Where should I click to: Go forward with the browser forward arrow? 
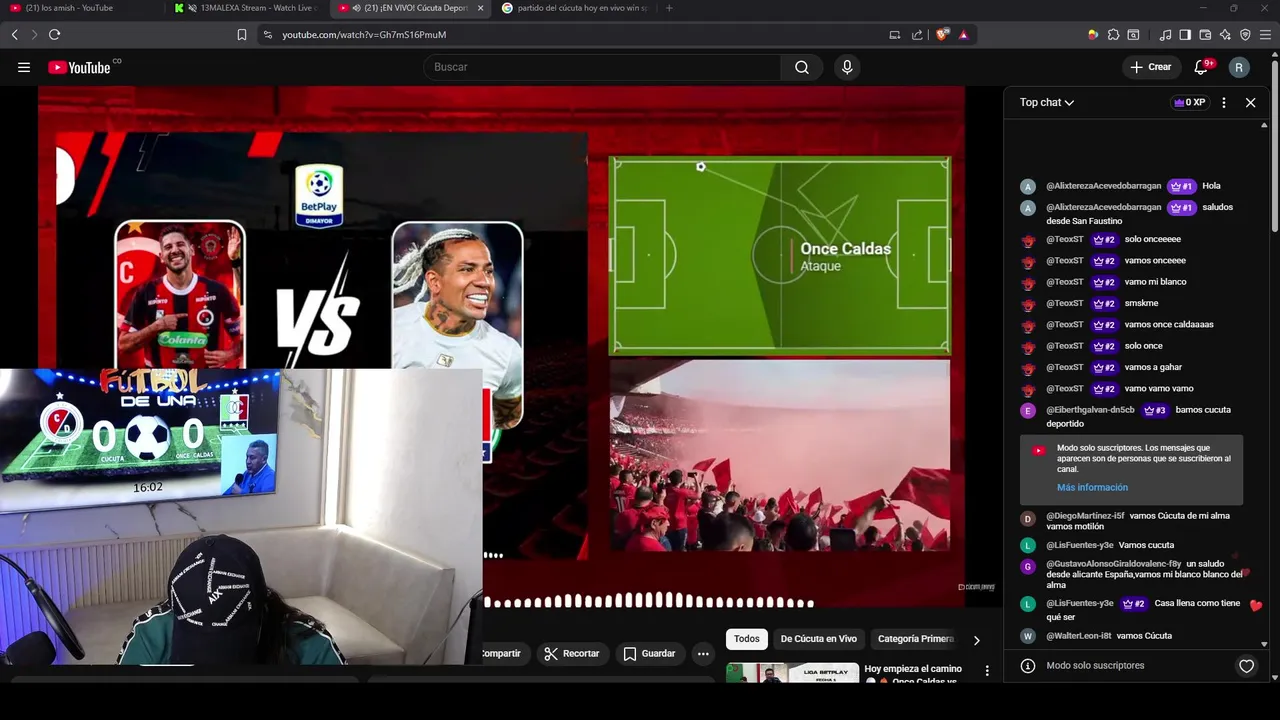(34, 34)
